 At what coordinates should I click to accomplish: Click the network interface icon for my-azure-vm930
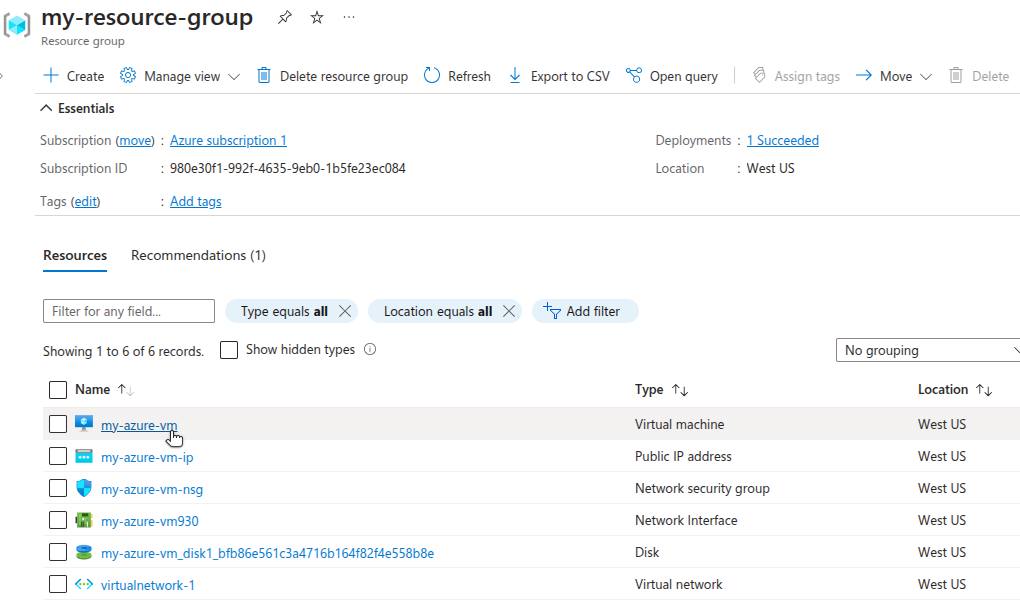pos(84,520)
